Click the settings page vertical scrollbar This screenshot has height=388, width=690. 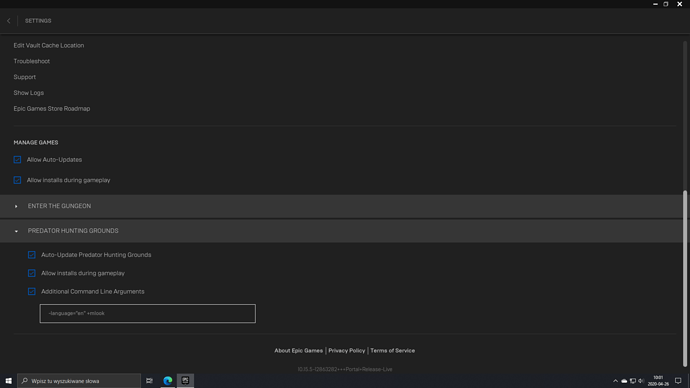(x=685, y=278)
